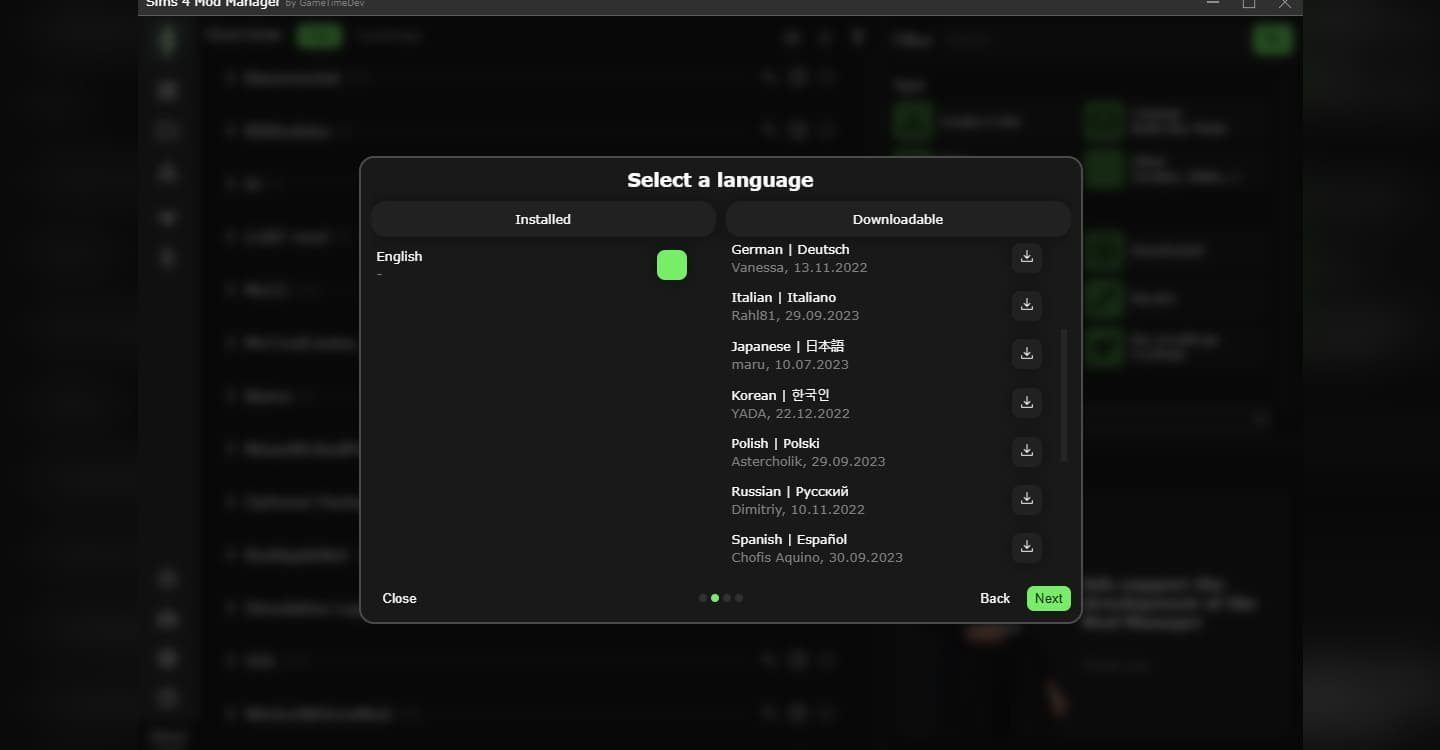Jump to the first pager dot
Screen dimensions: 1440x750
point(703,598)
